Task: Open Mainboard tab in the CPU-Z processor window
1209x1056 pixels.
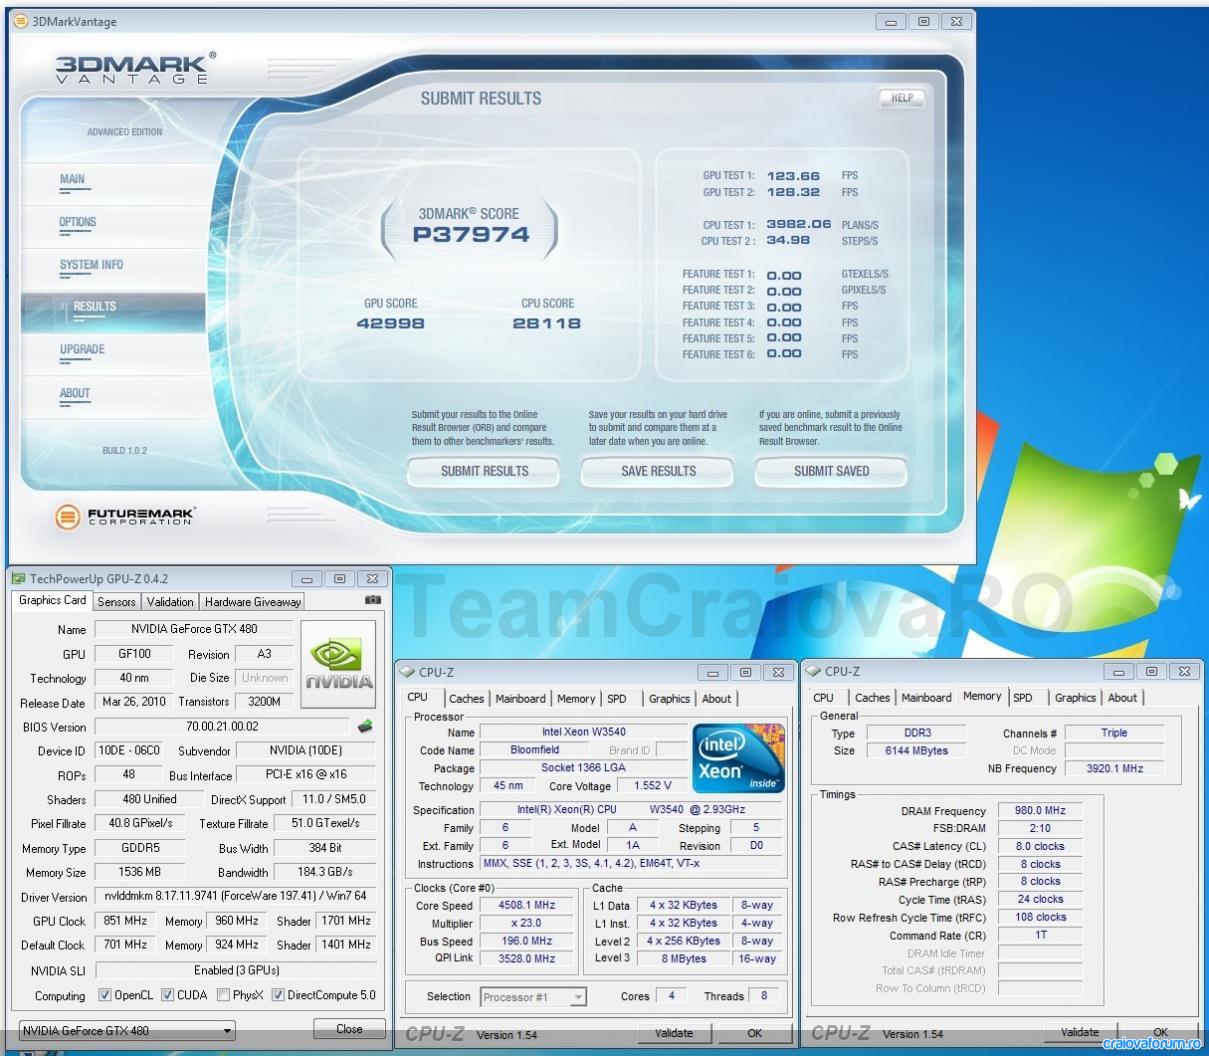Action: point(521,699)
